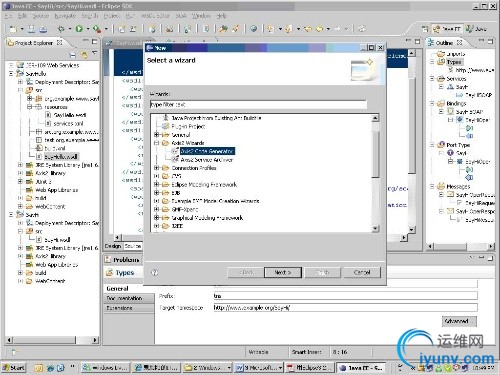Open the Help menu
This screenshot has width=500, height=375.
click(221, 16)
